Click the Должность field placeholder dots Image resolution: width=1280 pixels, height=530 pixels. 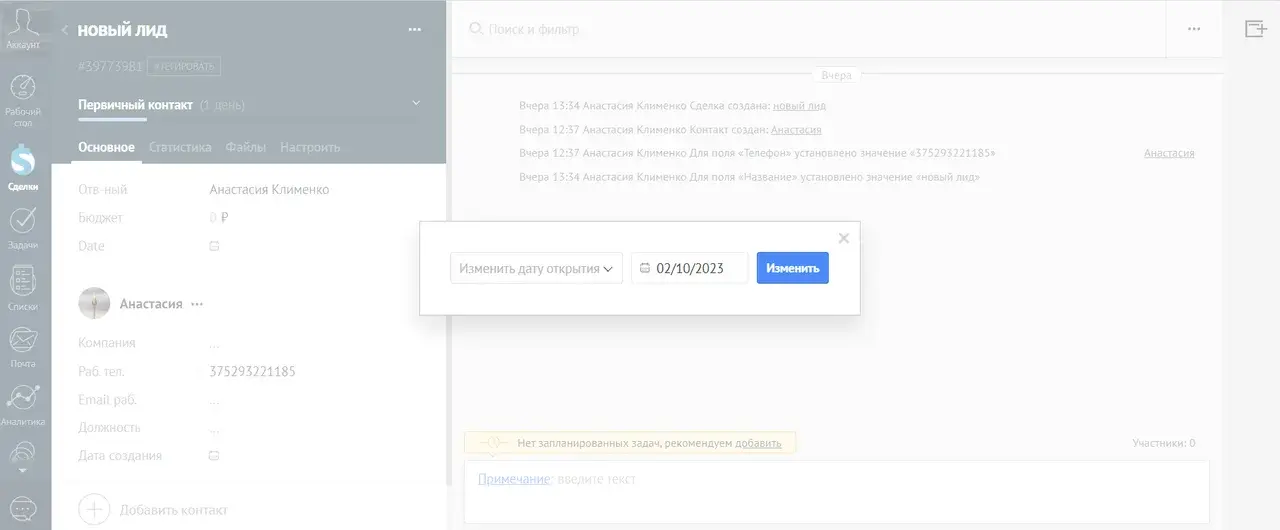click(x=214, y=429)
